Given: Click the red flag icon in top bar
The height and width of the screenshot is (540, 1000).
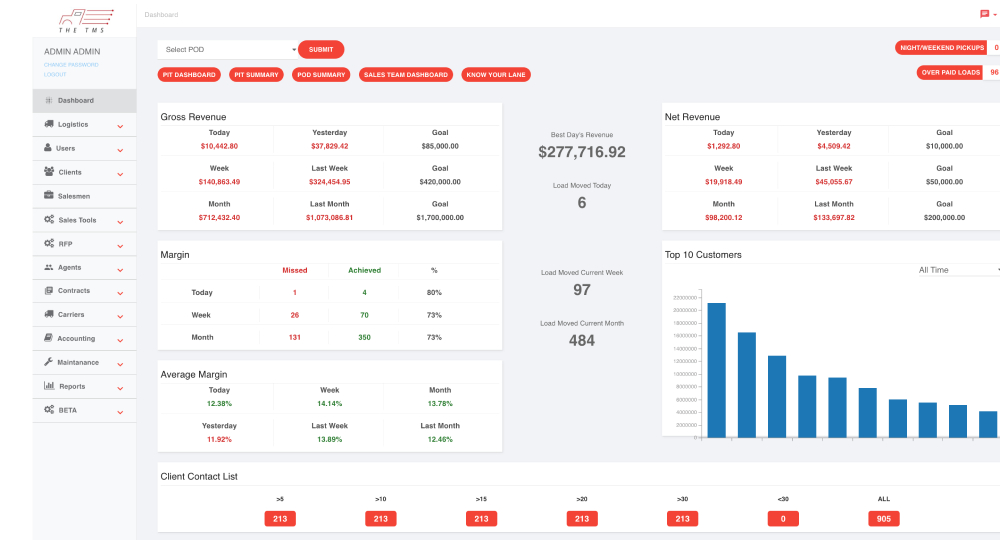Looking at the screenshot, I should pyautogui.click(x=985, y=14).
